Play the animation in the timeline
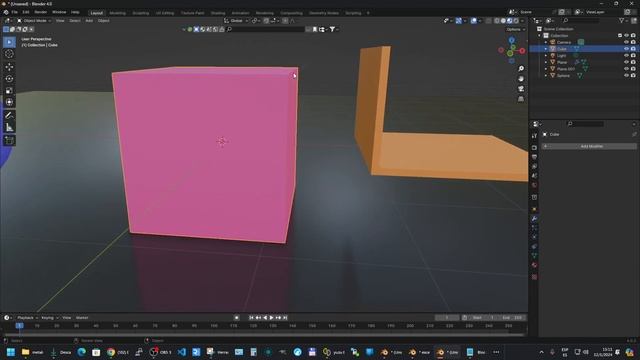The image size is (640, 360). 271,318
